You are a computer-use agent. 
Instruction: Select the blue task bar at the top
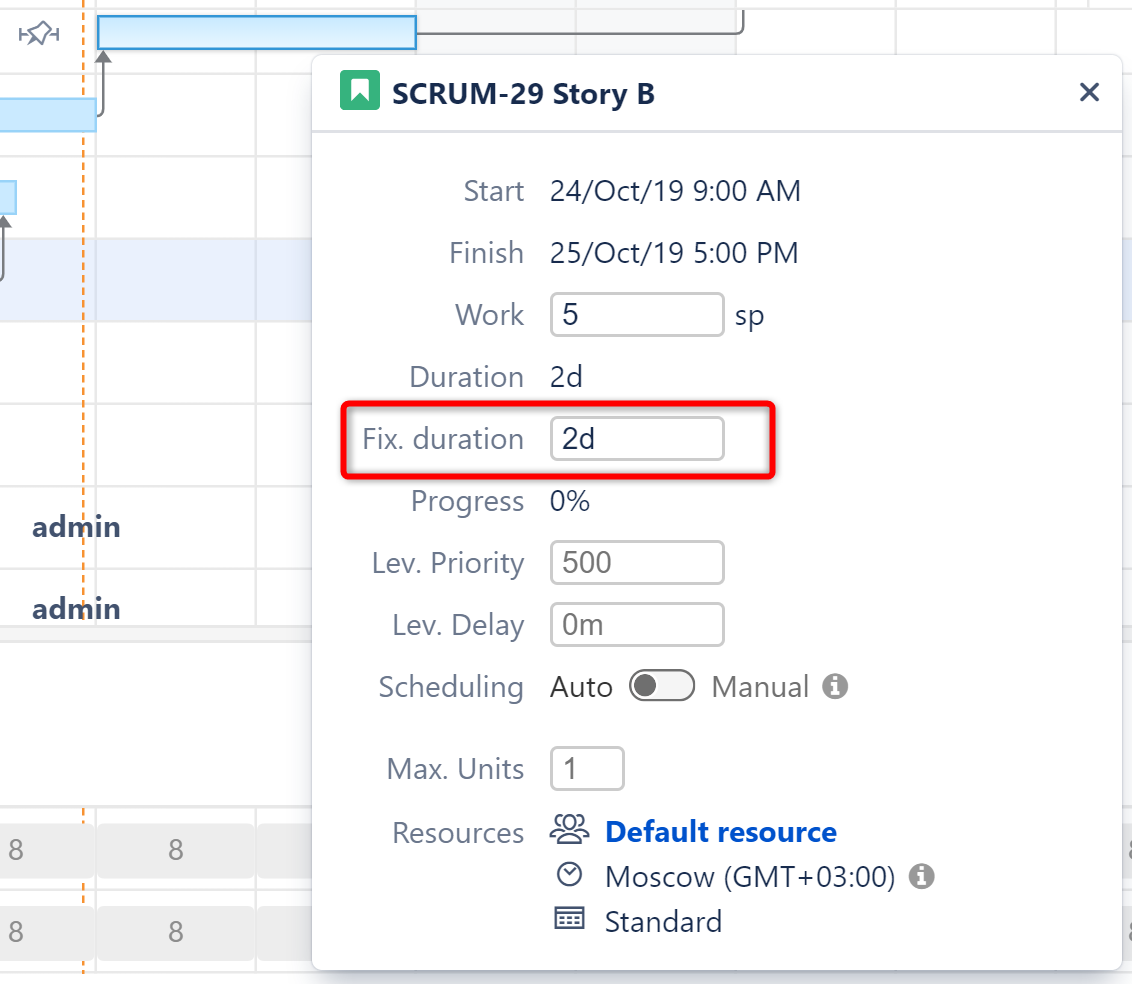[255, 32]
